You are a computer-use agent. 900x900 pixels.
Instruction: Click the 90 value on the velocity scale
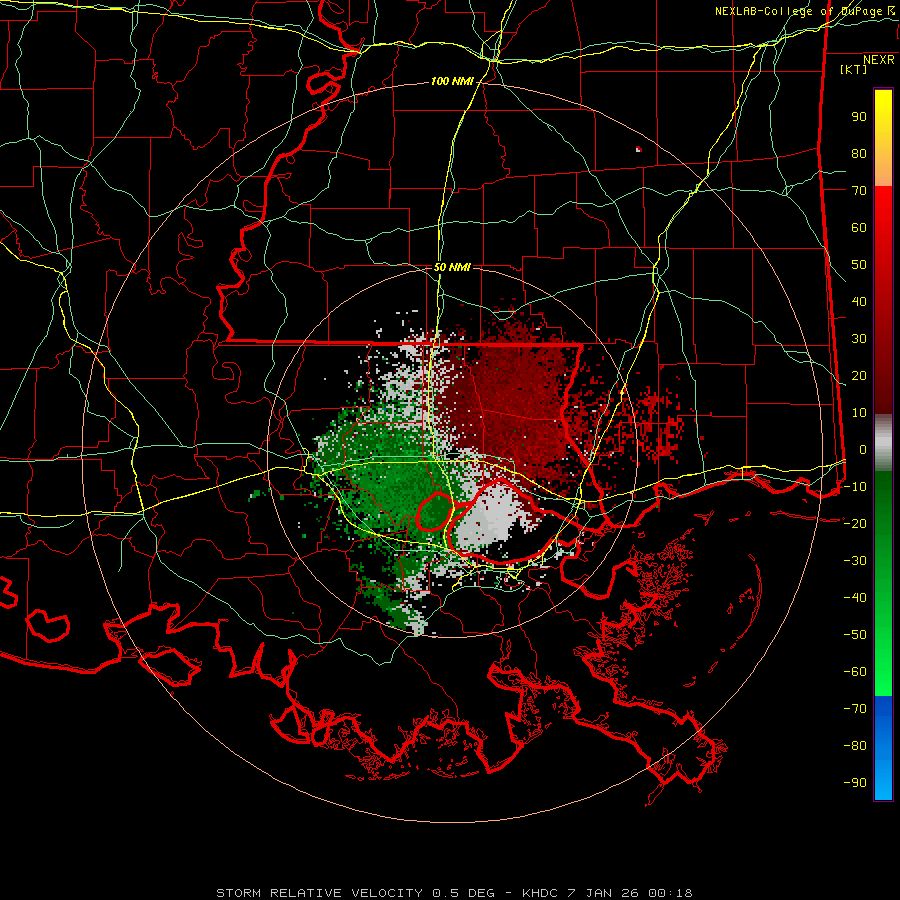(x=859, y=117)
